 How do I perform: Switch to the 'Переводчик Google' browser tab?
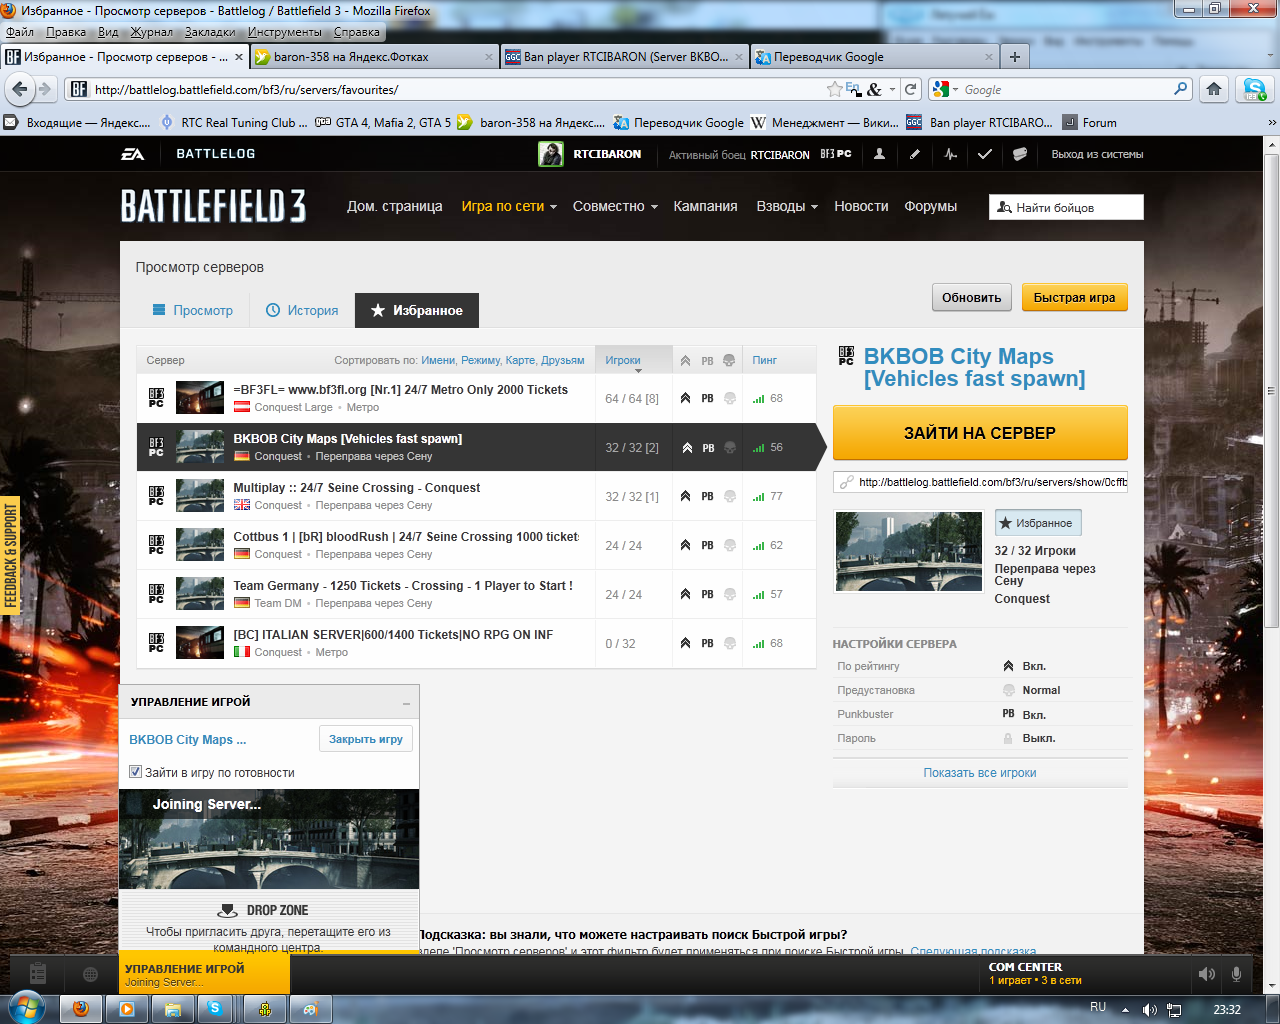[x=874, y=57]
